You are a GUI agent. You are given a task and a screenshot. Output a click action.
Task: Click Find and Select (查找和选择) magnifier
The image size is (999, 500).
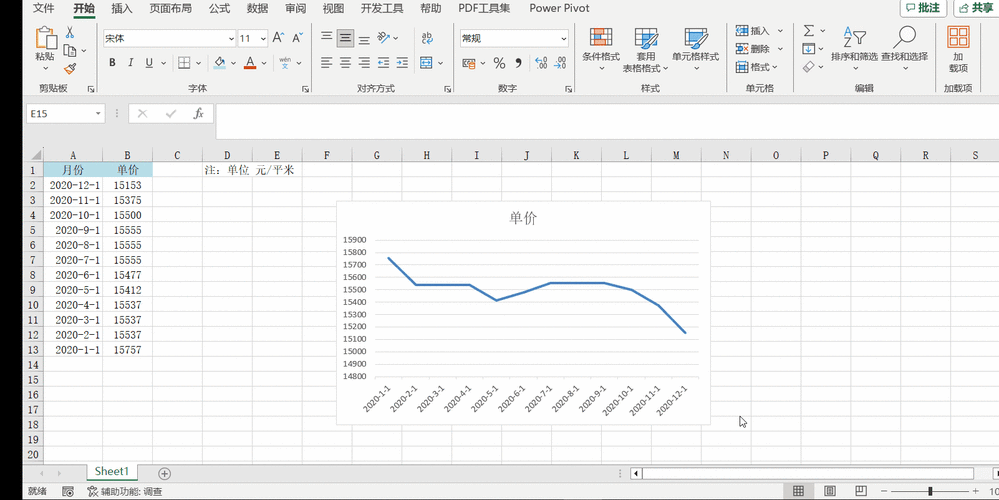pyautogui.click(x=905, y=46)
